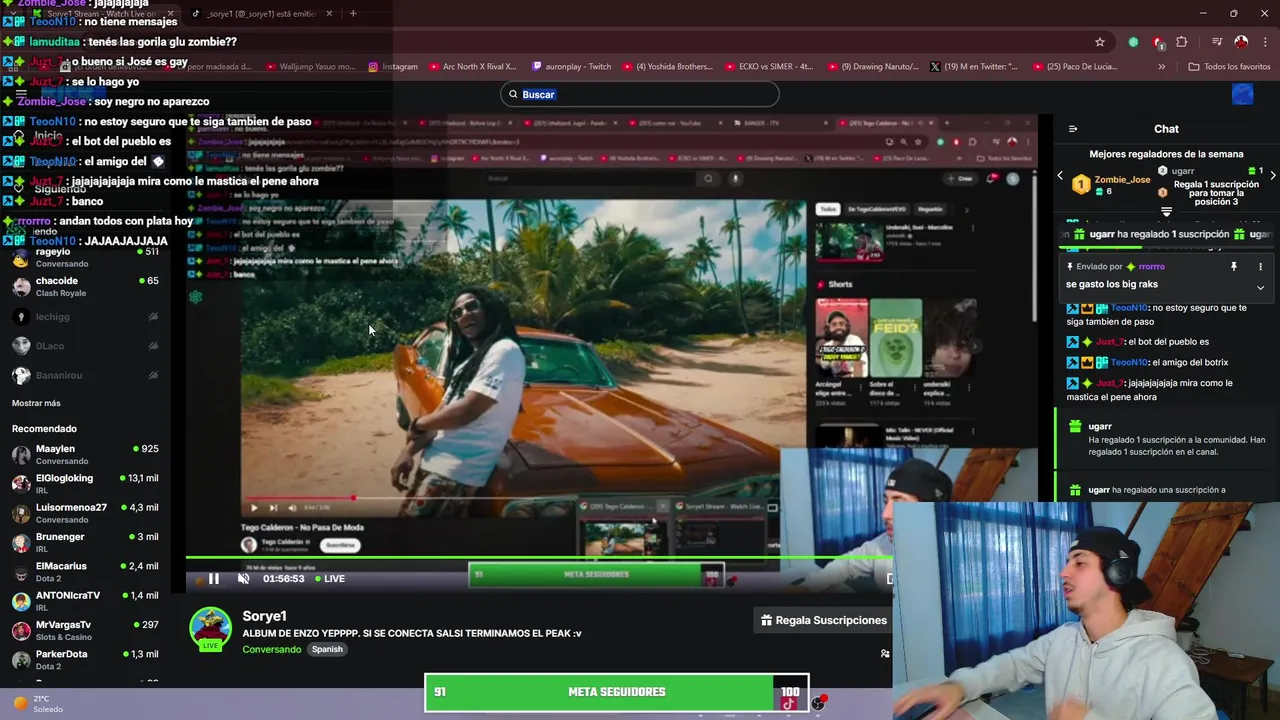The width and height of the screenshot is (1280, 720).
Task: Unpin the pinned chat message
Action: point(1233,267)
